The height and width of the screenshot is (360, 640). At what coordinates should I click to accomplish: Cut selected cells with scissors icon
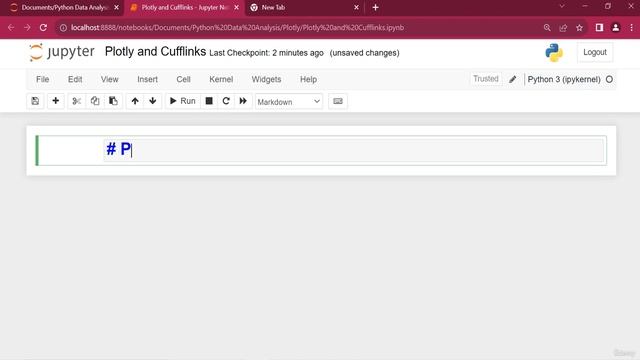point(76,101)
